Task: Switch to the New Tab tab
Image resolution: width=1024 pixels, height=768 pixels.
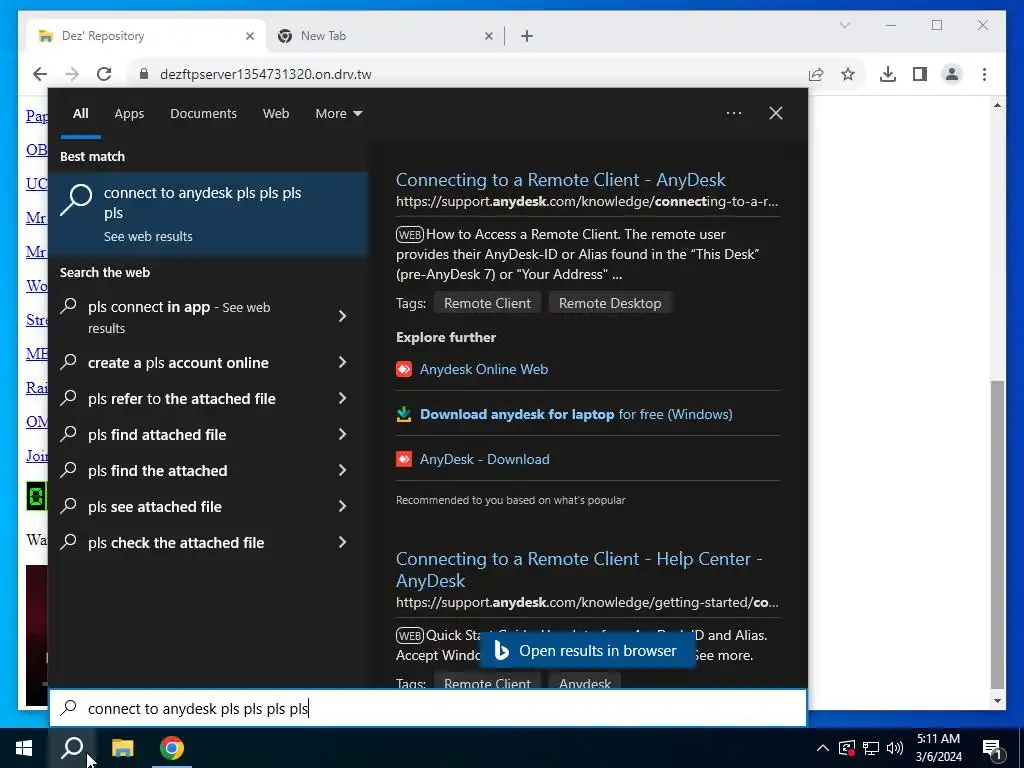Action: 385,36
